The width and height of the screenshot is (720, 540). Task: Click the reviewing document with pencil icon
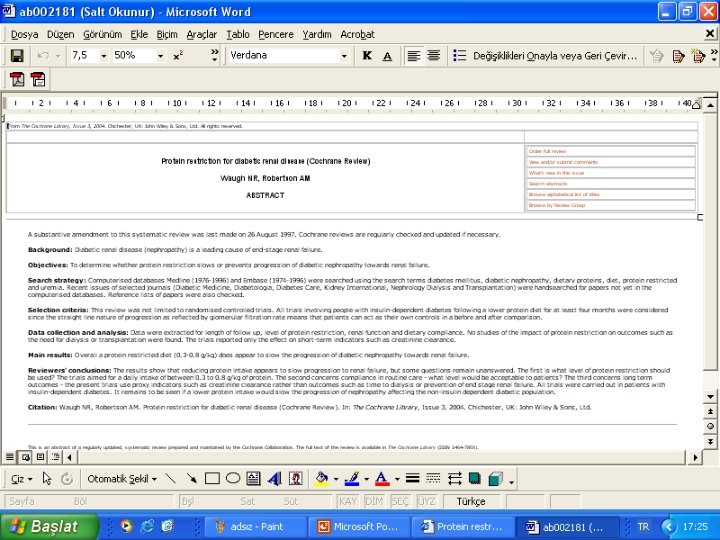click(678, 56)
